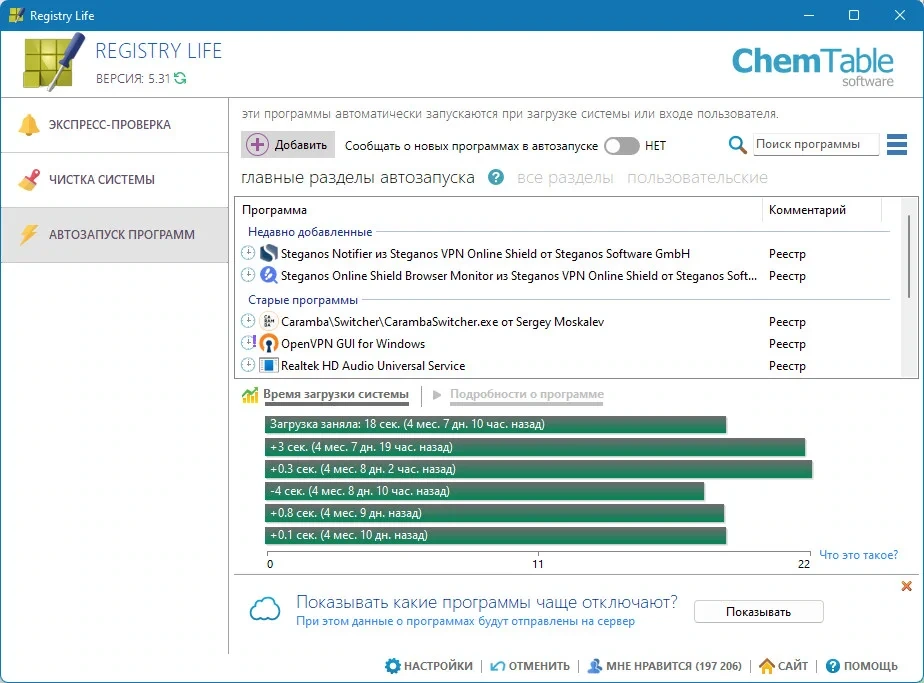Select the Steganos Notifier row text
This screenshot has height=683, width=924.
pyautogui.click(x=485, y=253)
